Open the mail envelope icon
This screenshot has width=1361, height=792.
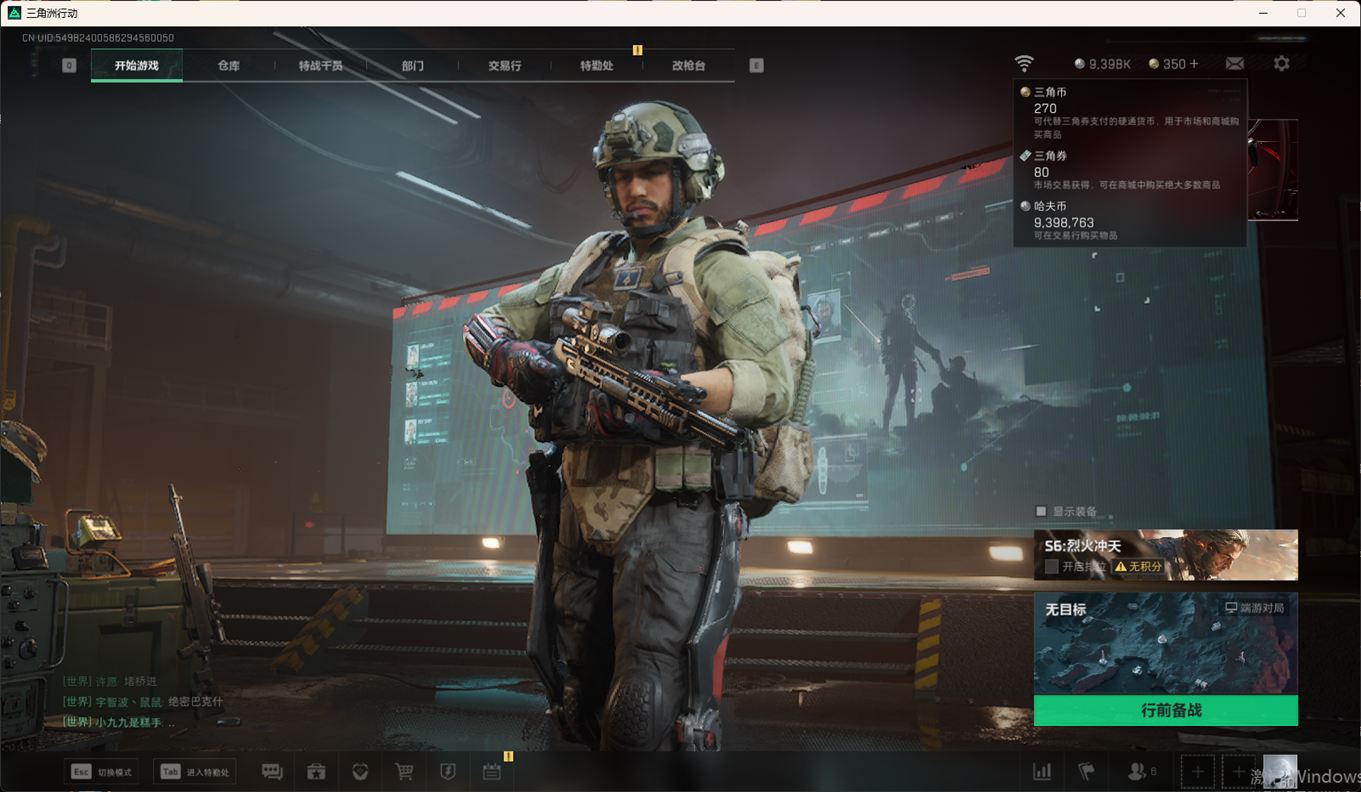click(x=1235, y=63)
